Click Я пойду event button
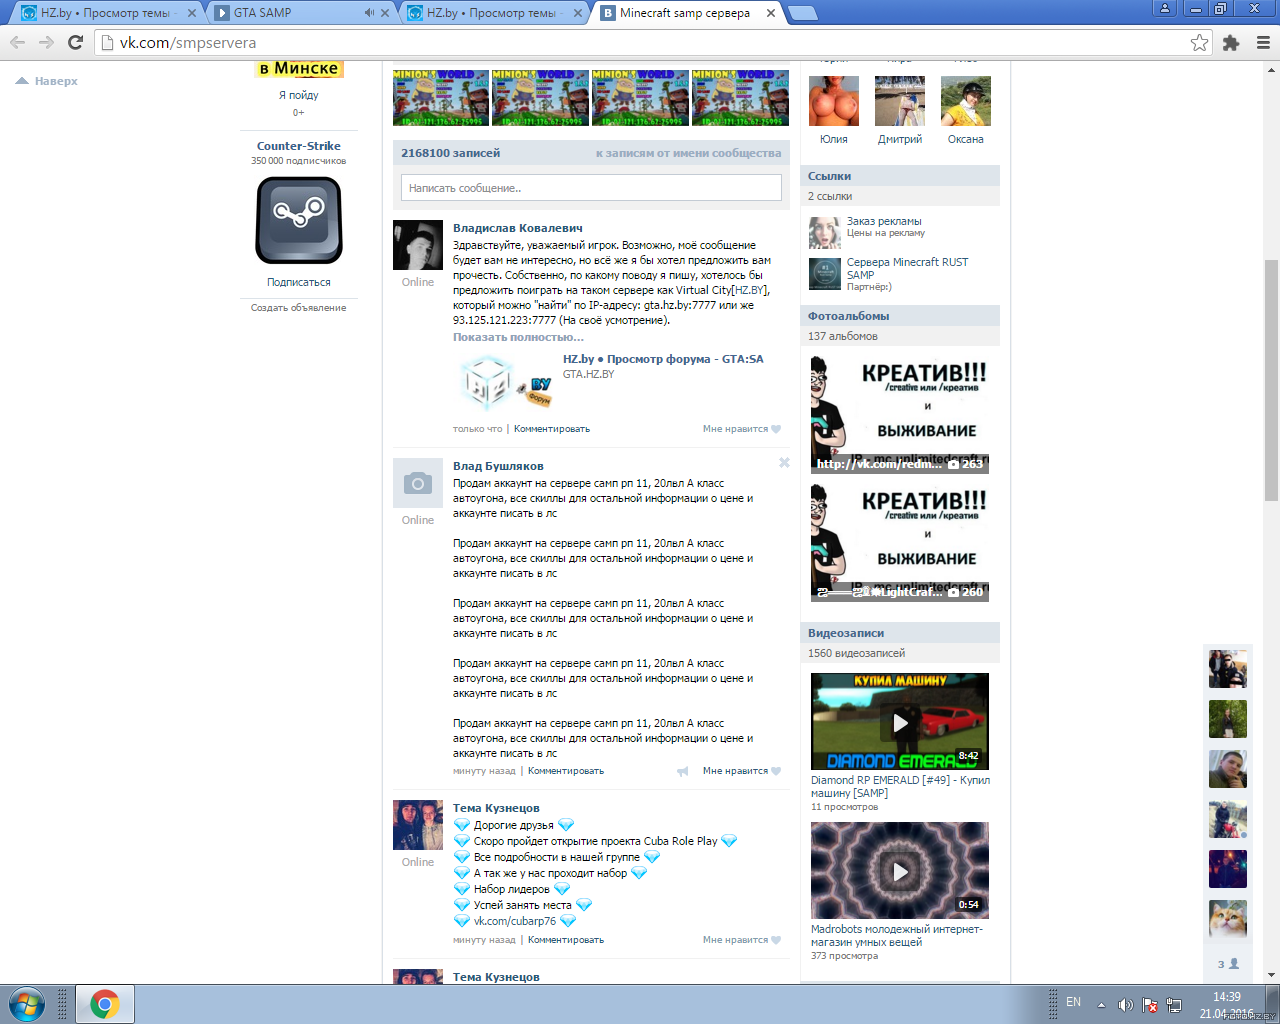This screenshot has width=1280, height=1024. (x=298, y=95)
